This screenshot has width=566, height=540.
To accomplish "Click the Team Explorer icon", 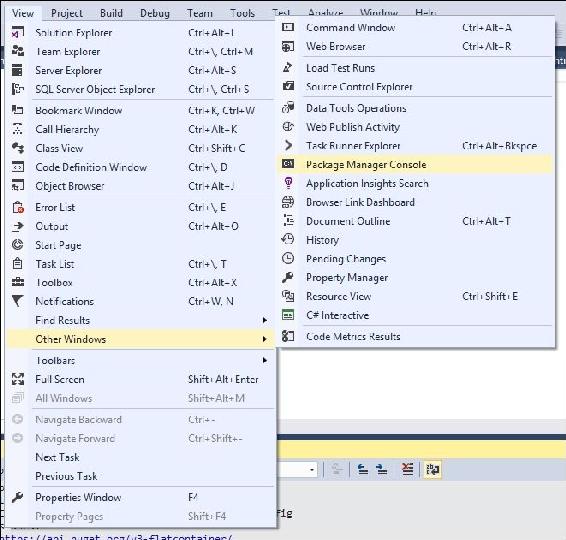I will tap(18, 51).
